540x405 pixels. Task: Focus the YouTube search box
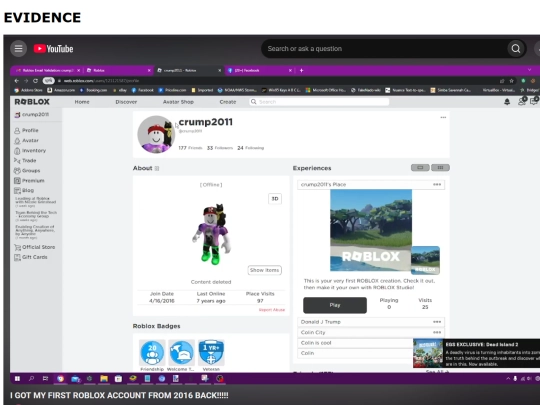coord(384,49)
